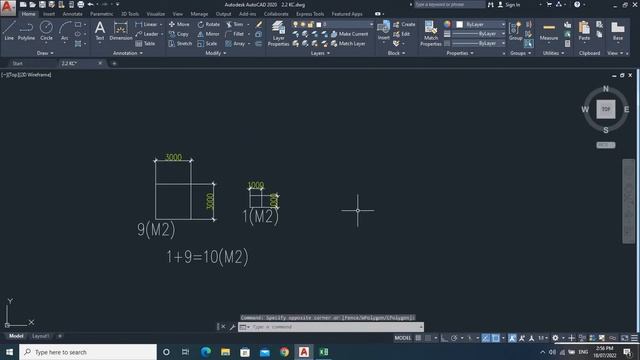Image resolution: width=640 pixels, height=360 pixels.
Task: Open Layer Properties manager
Action: pyautogui.click(x=278, y=33)
